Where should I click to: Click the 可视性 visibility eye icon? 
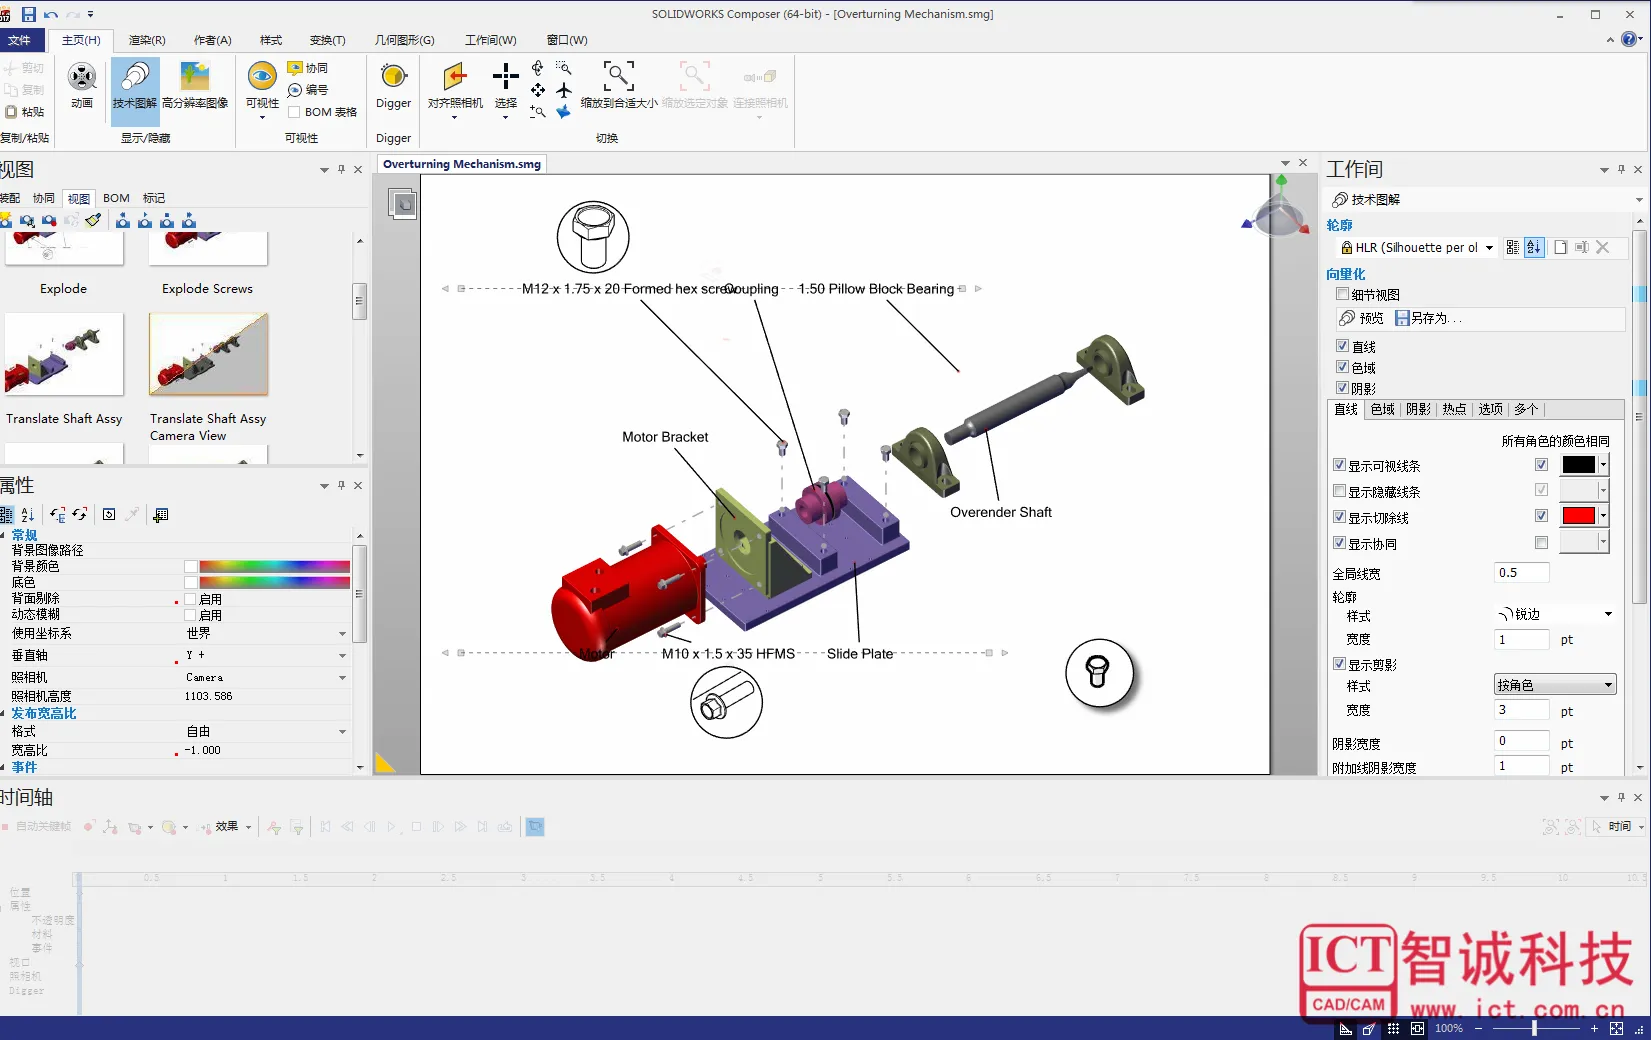point(262,76)
